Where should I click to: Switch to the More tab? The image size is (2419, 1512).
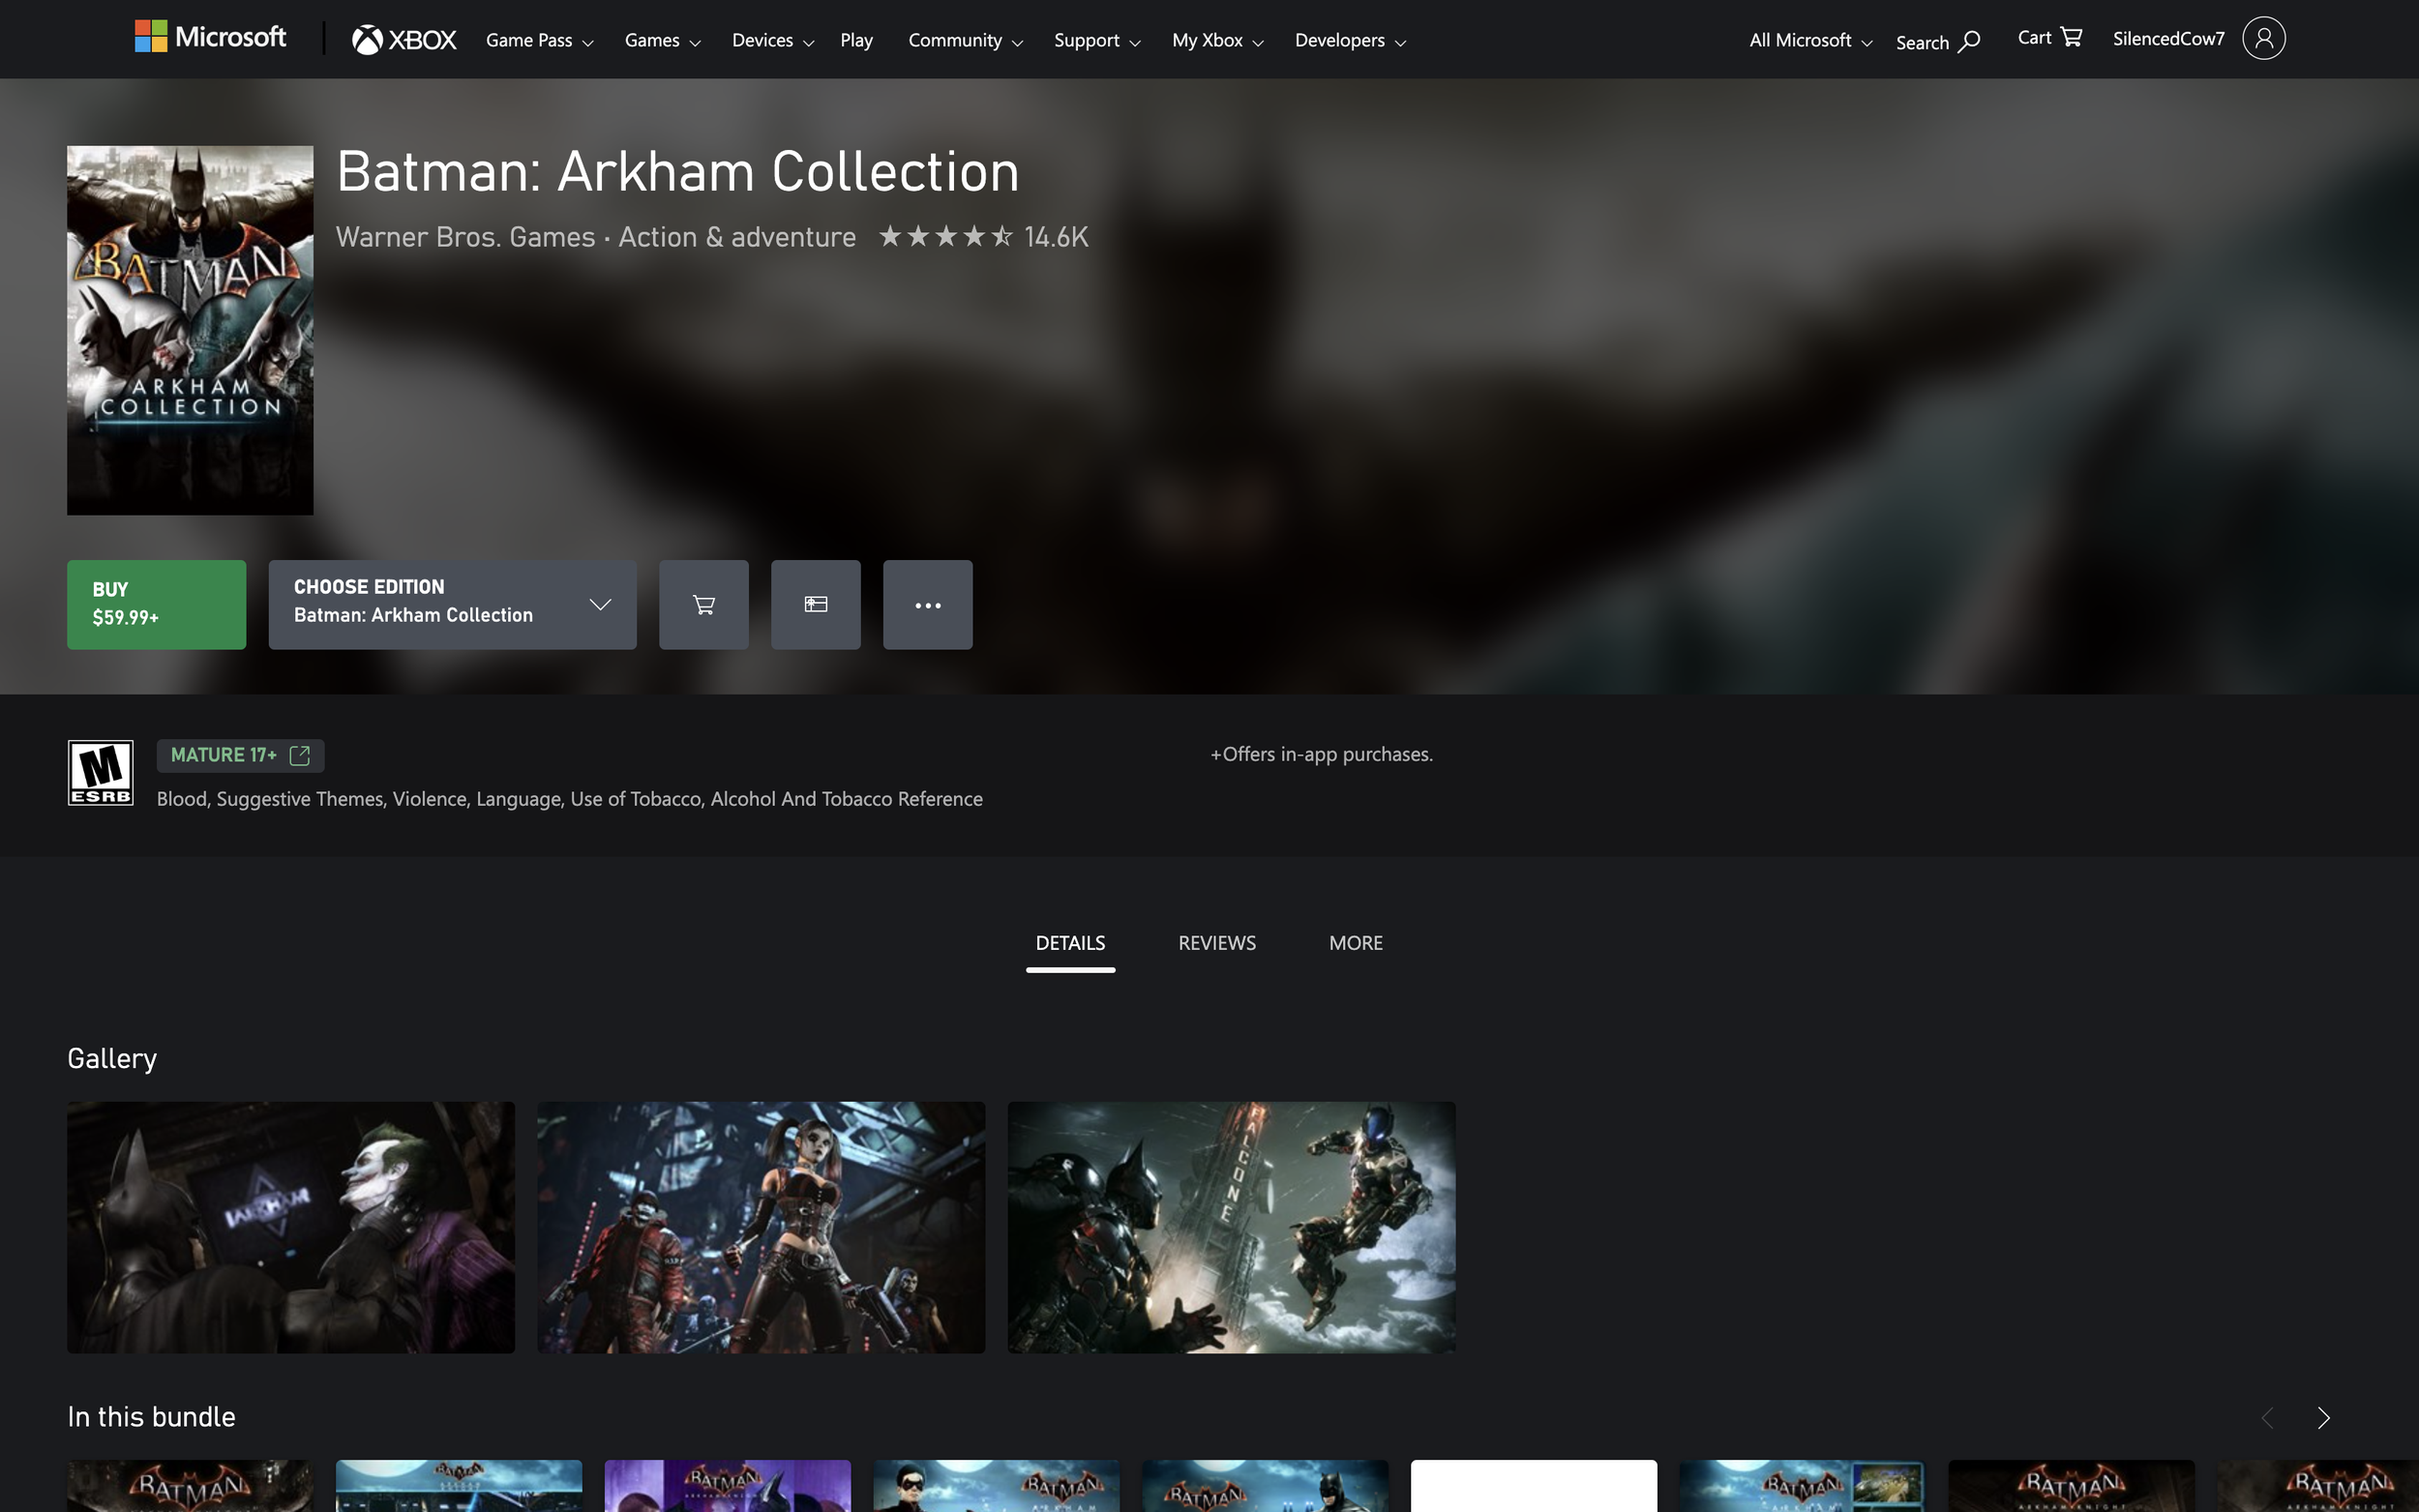(x=1355, y=943)
